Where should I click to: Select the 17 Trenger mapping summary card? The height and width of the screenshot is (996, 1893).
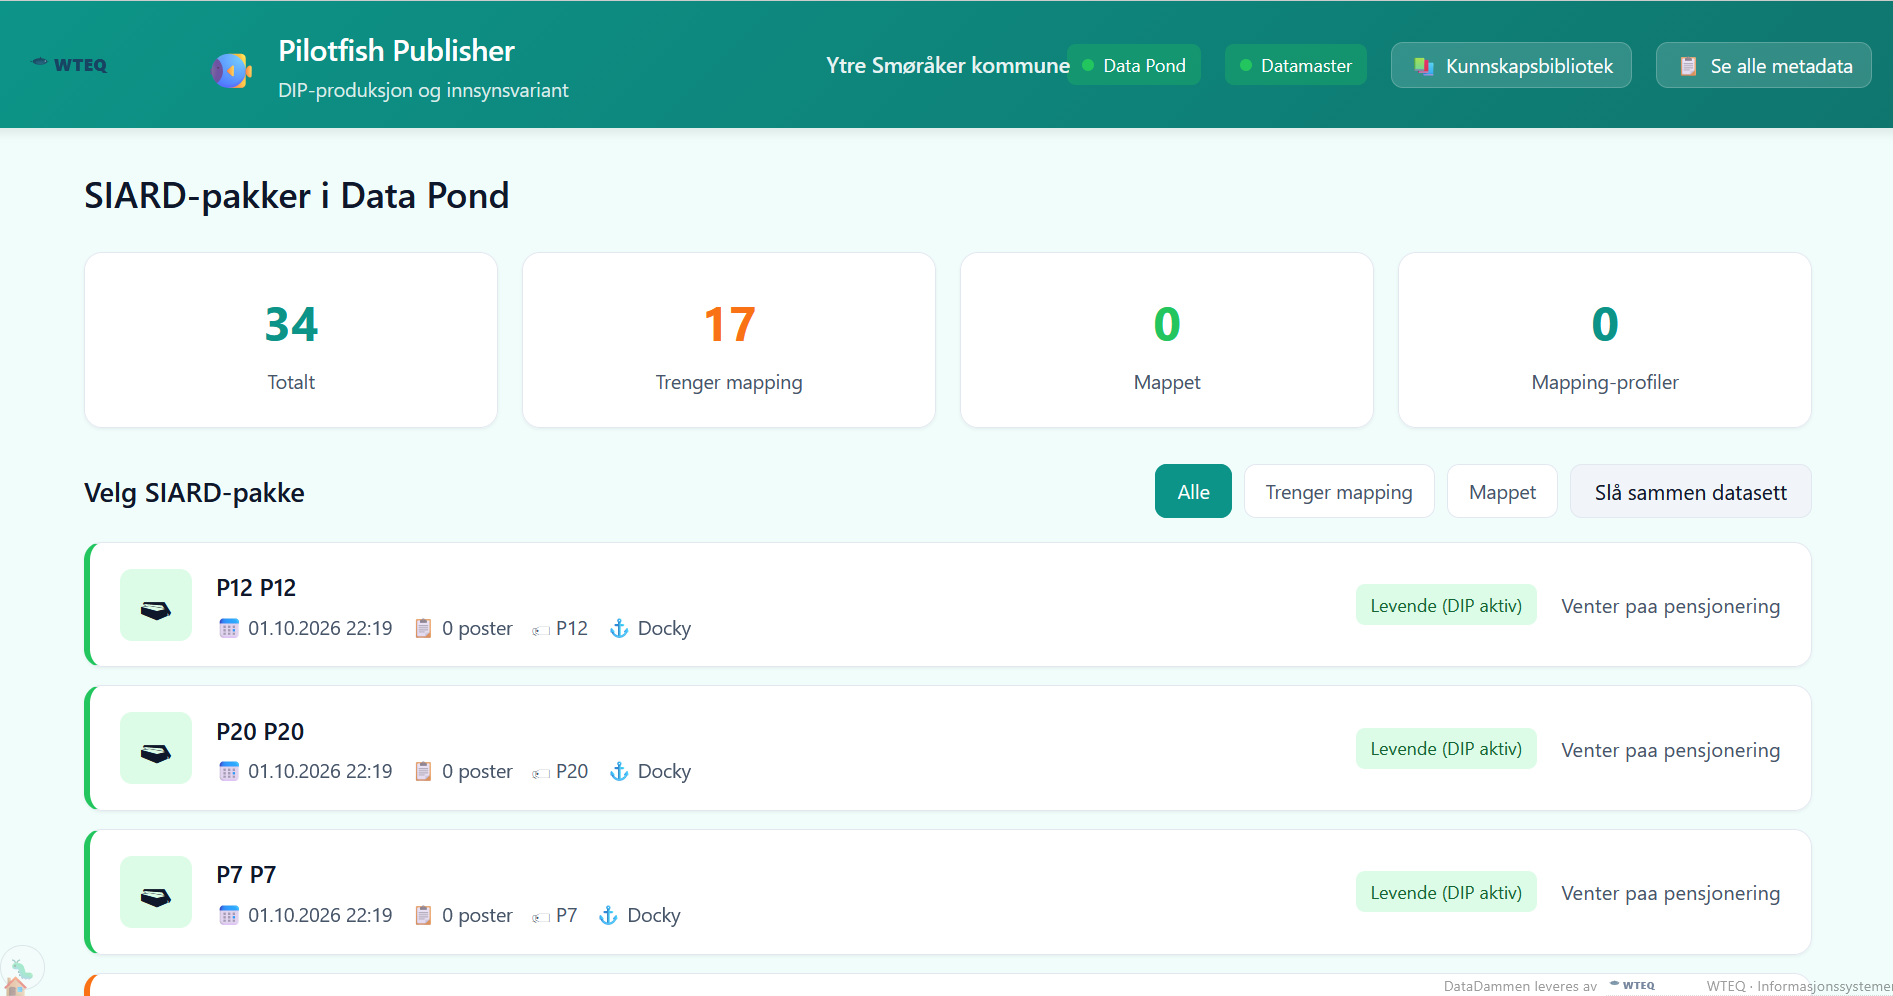(x=729, y=340)
